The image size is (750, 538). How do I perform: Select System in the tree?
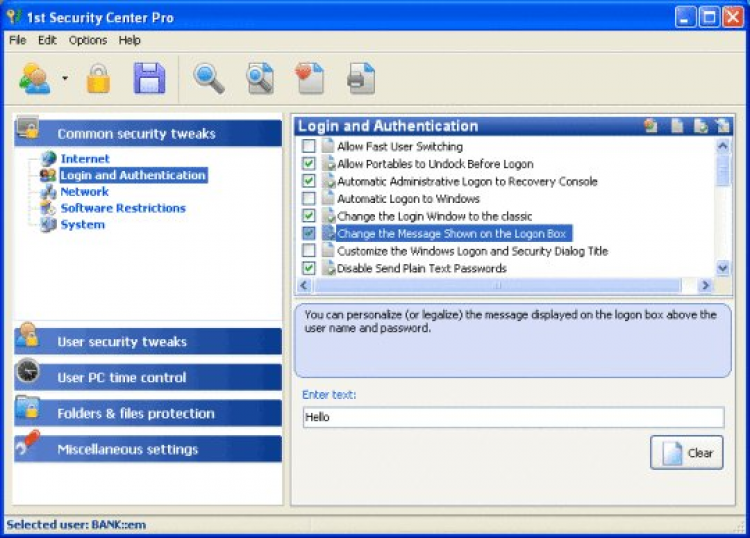[x=82, y=224]
